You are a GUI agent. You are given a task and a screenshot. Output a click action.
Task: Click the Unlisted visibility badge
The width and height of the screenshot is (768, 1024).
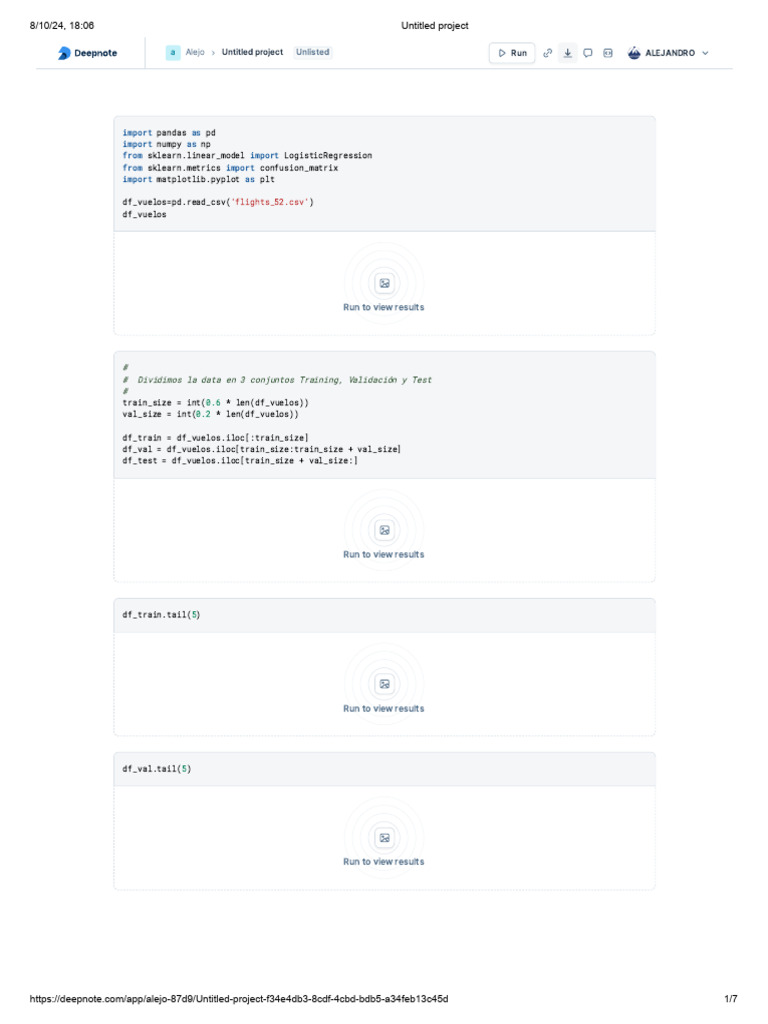[312, 52]
